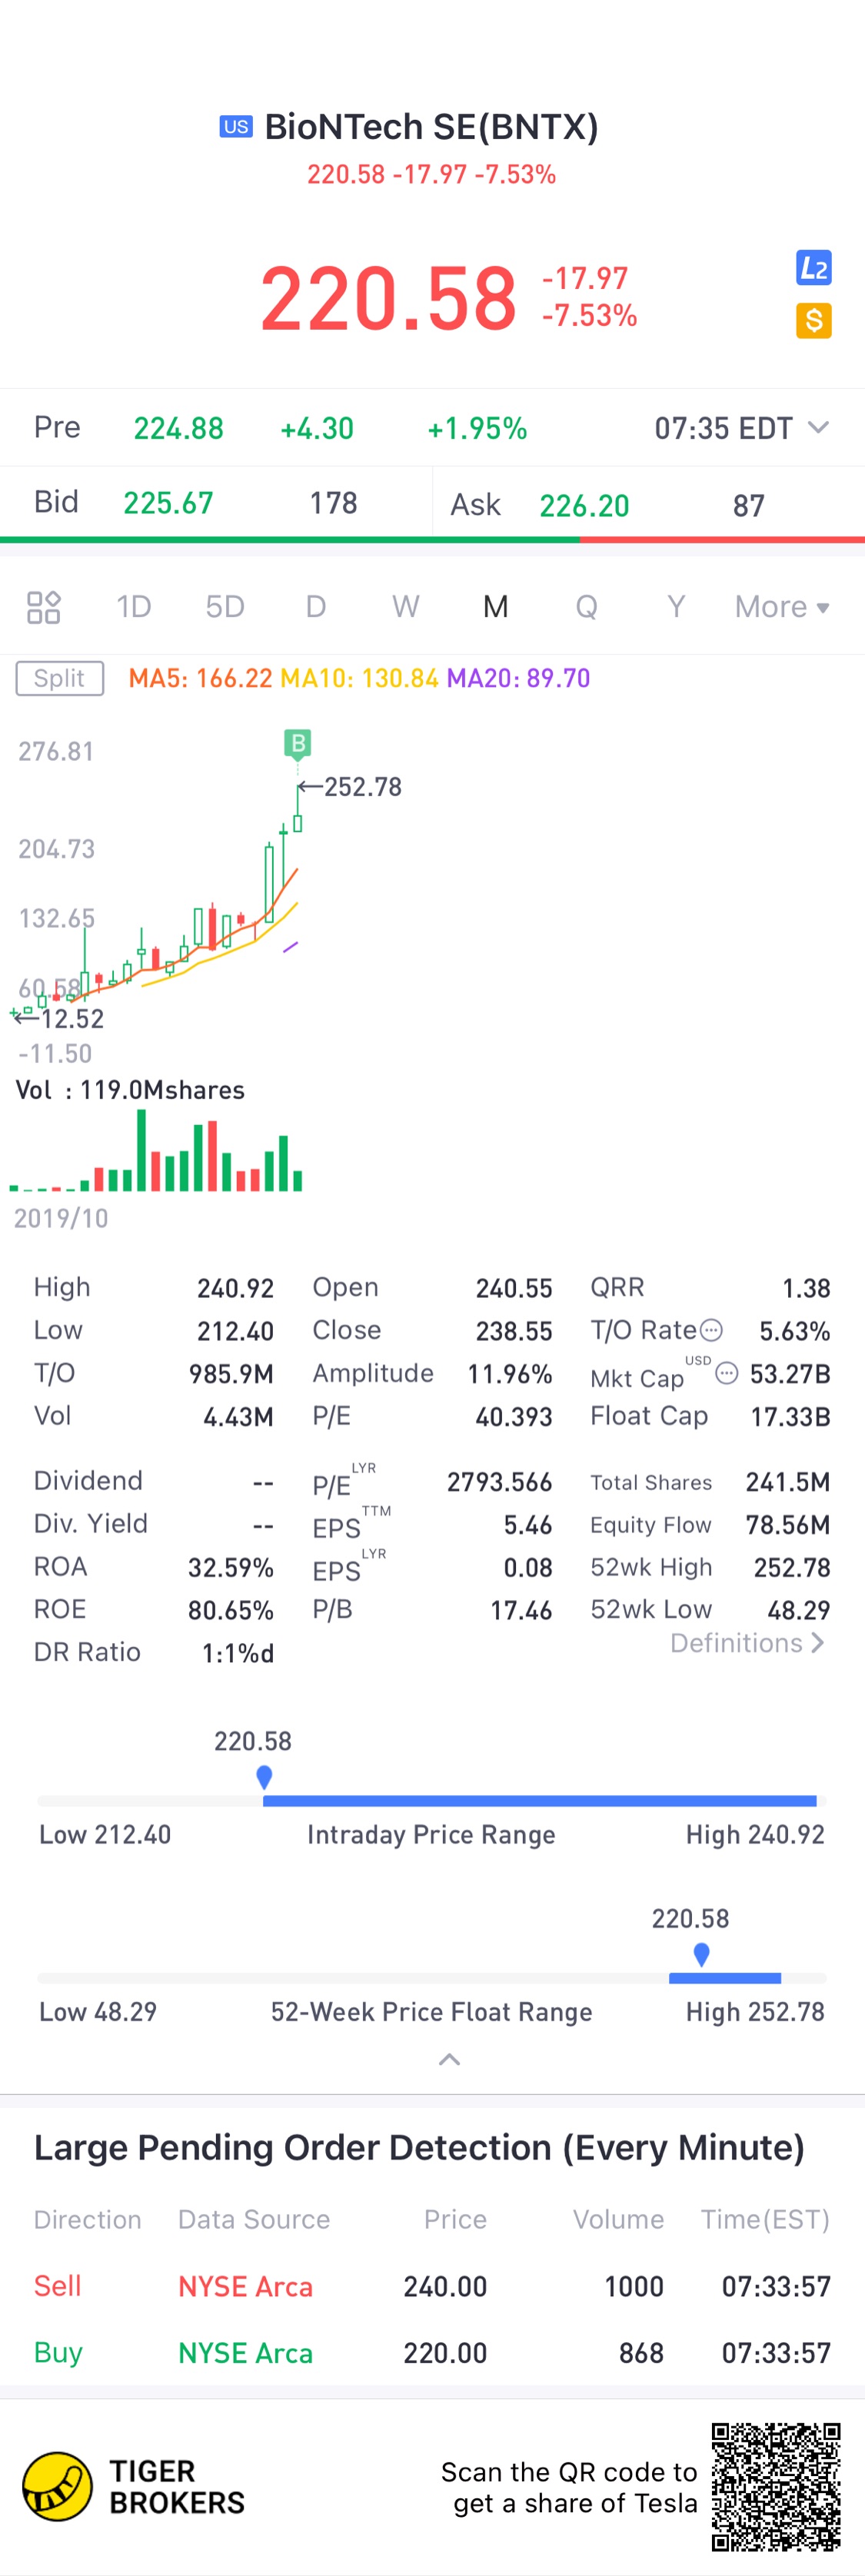The height and width of the screenshot is (2576, 865).
Task: Tap the MA20: 89.70 indicator label
Action: click(519, 678)
